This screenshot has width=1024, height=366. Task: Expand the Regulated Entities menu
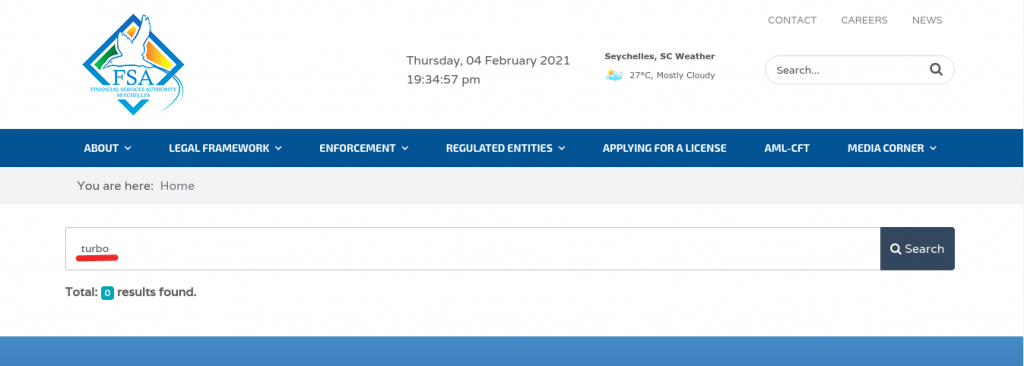tap(505, 148)
